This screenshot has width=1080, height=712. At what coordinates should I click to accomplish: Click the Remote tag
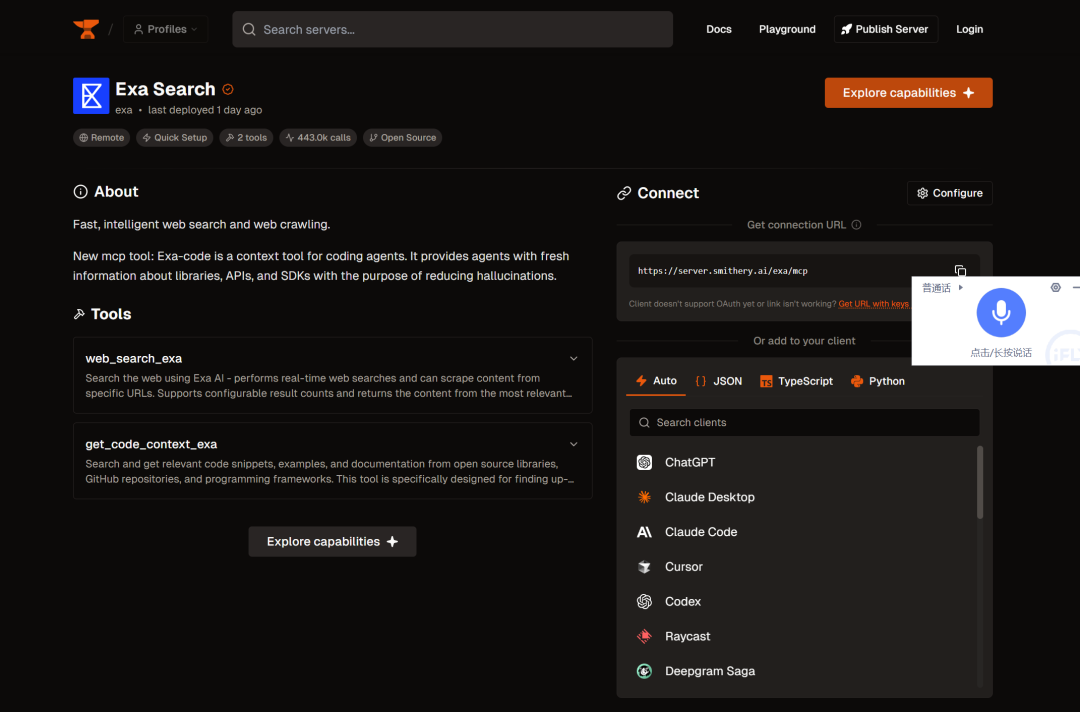(x=101, y=138)
